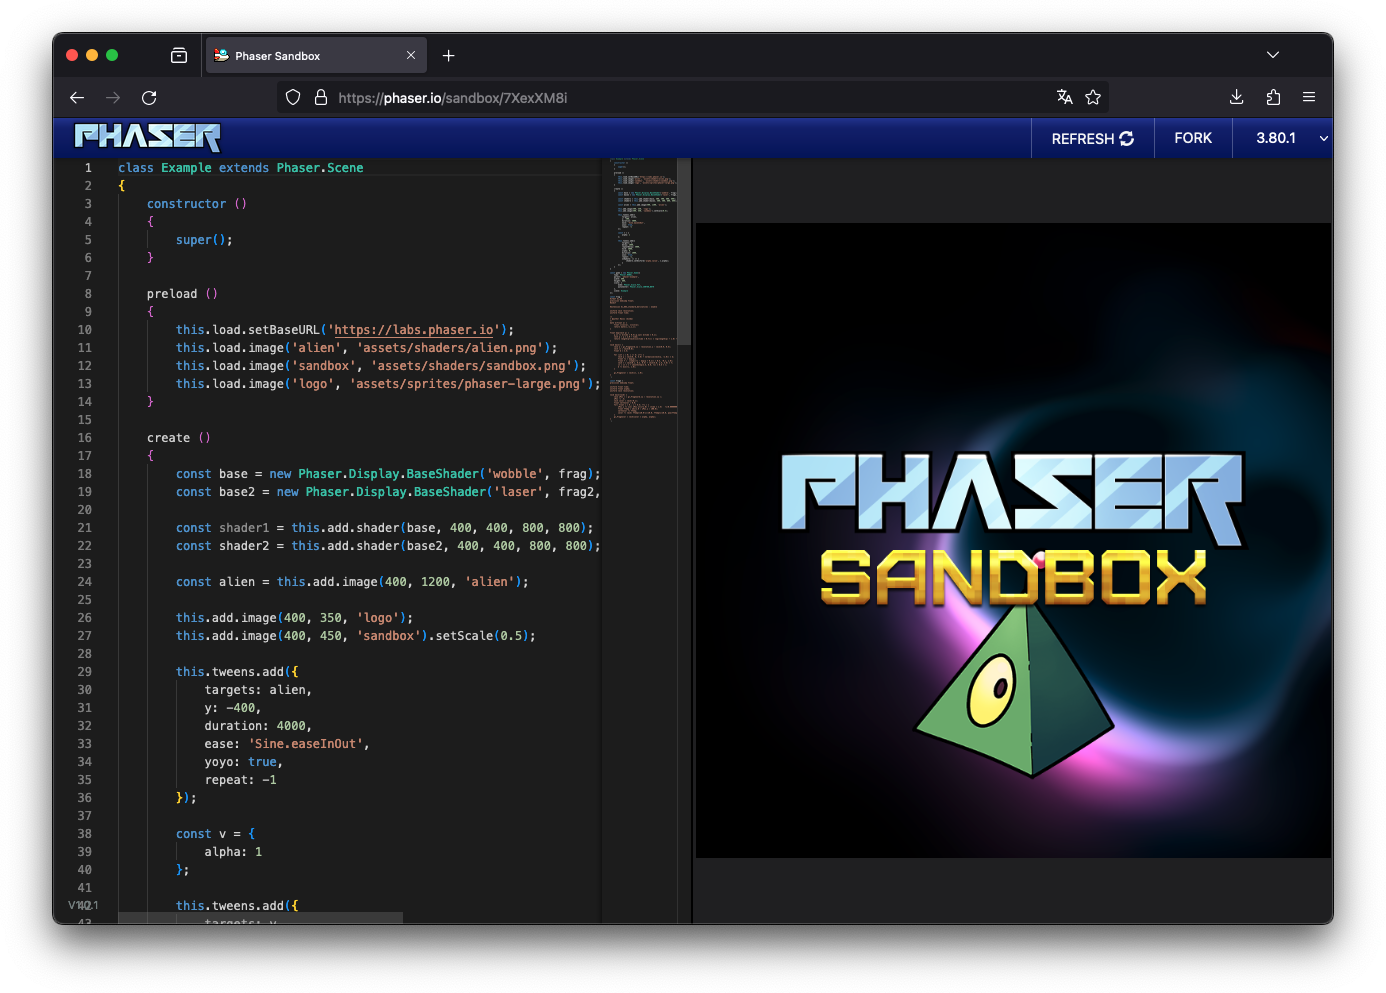Screen dimensions: 1386x993
Task: View site info via the padlock icon
Action: point(321,97)
